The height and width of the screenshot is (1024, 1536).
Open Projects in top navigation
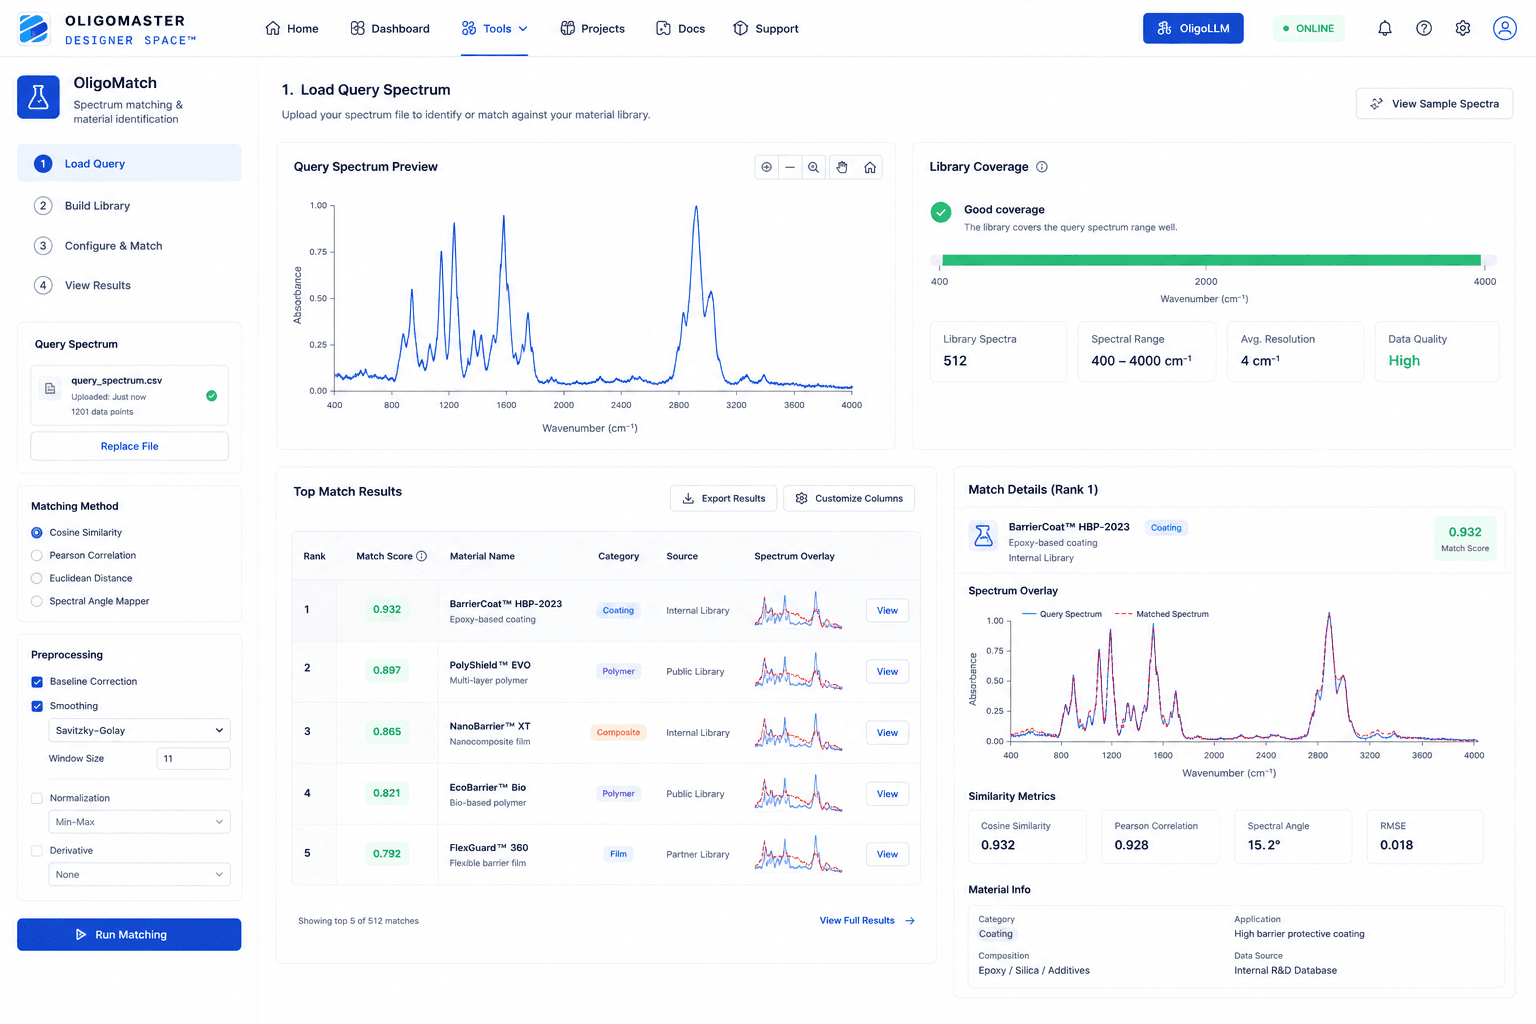coord(592,29)
